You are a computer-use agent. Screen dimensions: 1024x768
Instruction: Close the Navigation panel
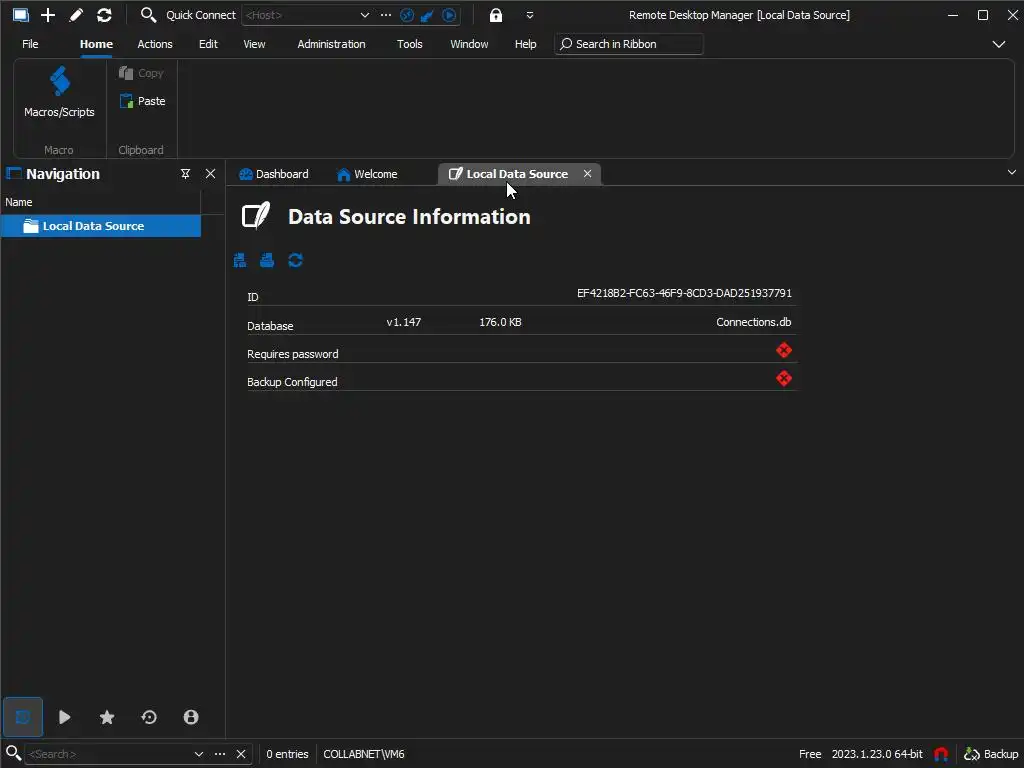coord(210,174)
